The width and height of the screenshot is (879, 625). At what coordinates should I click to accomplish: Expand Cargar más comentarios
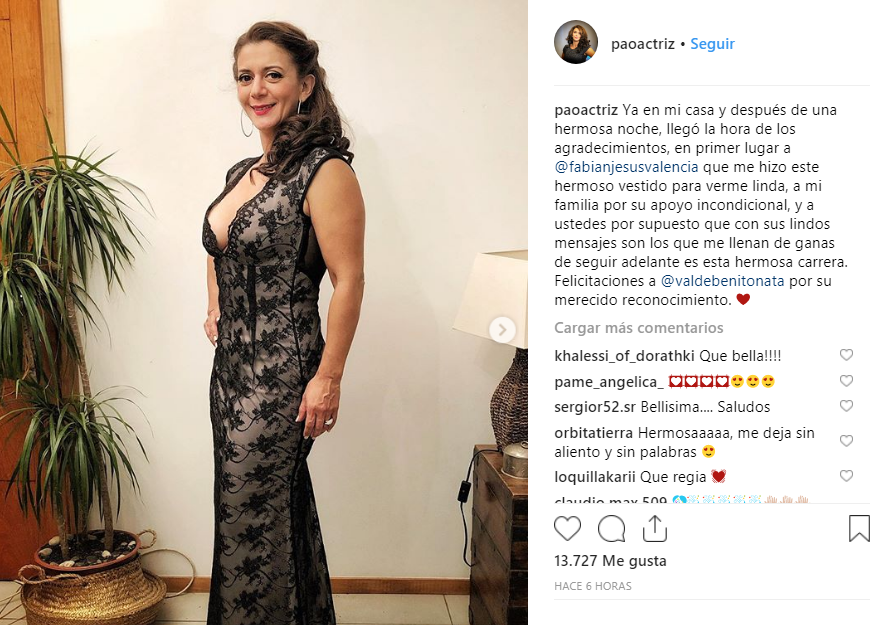coord(639,328)
